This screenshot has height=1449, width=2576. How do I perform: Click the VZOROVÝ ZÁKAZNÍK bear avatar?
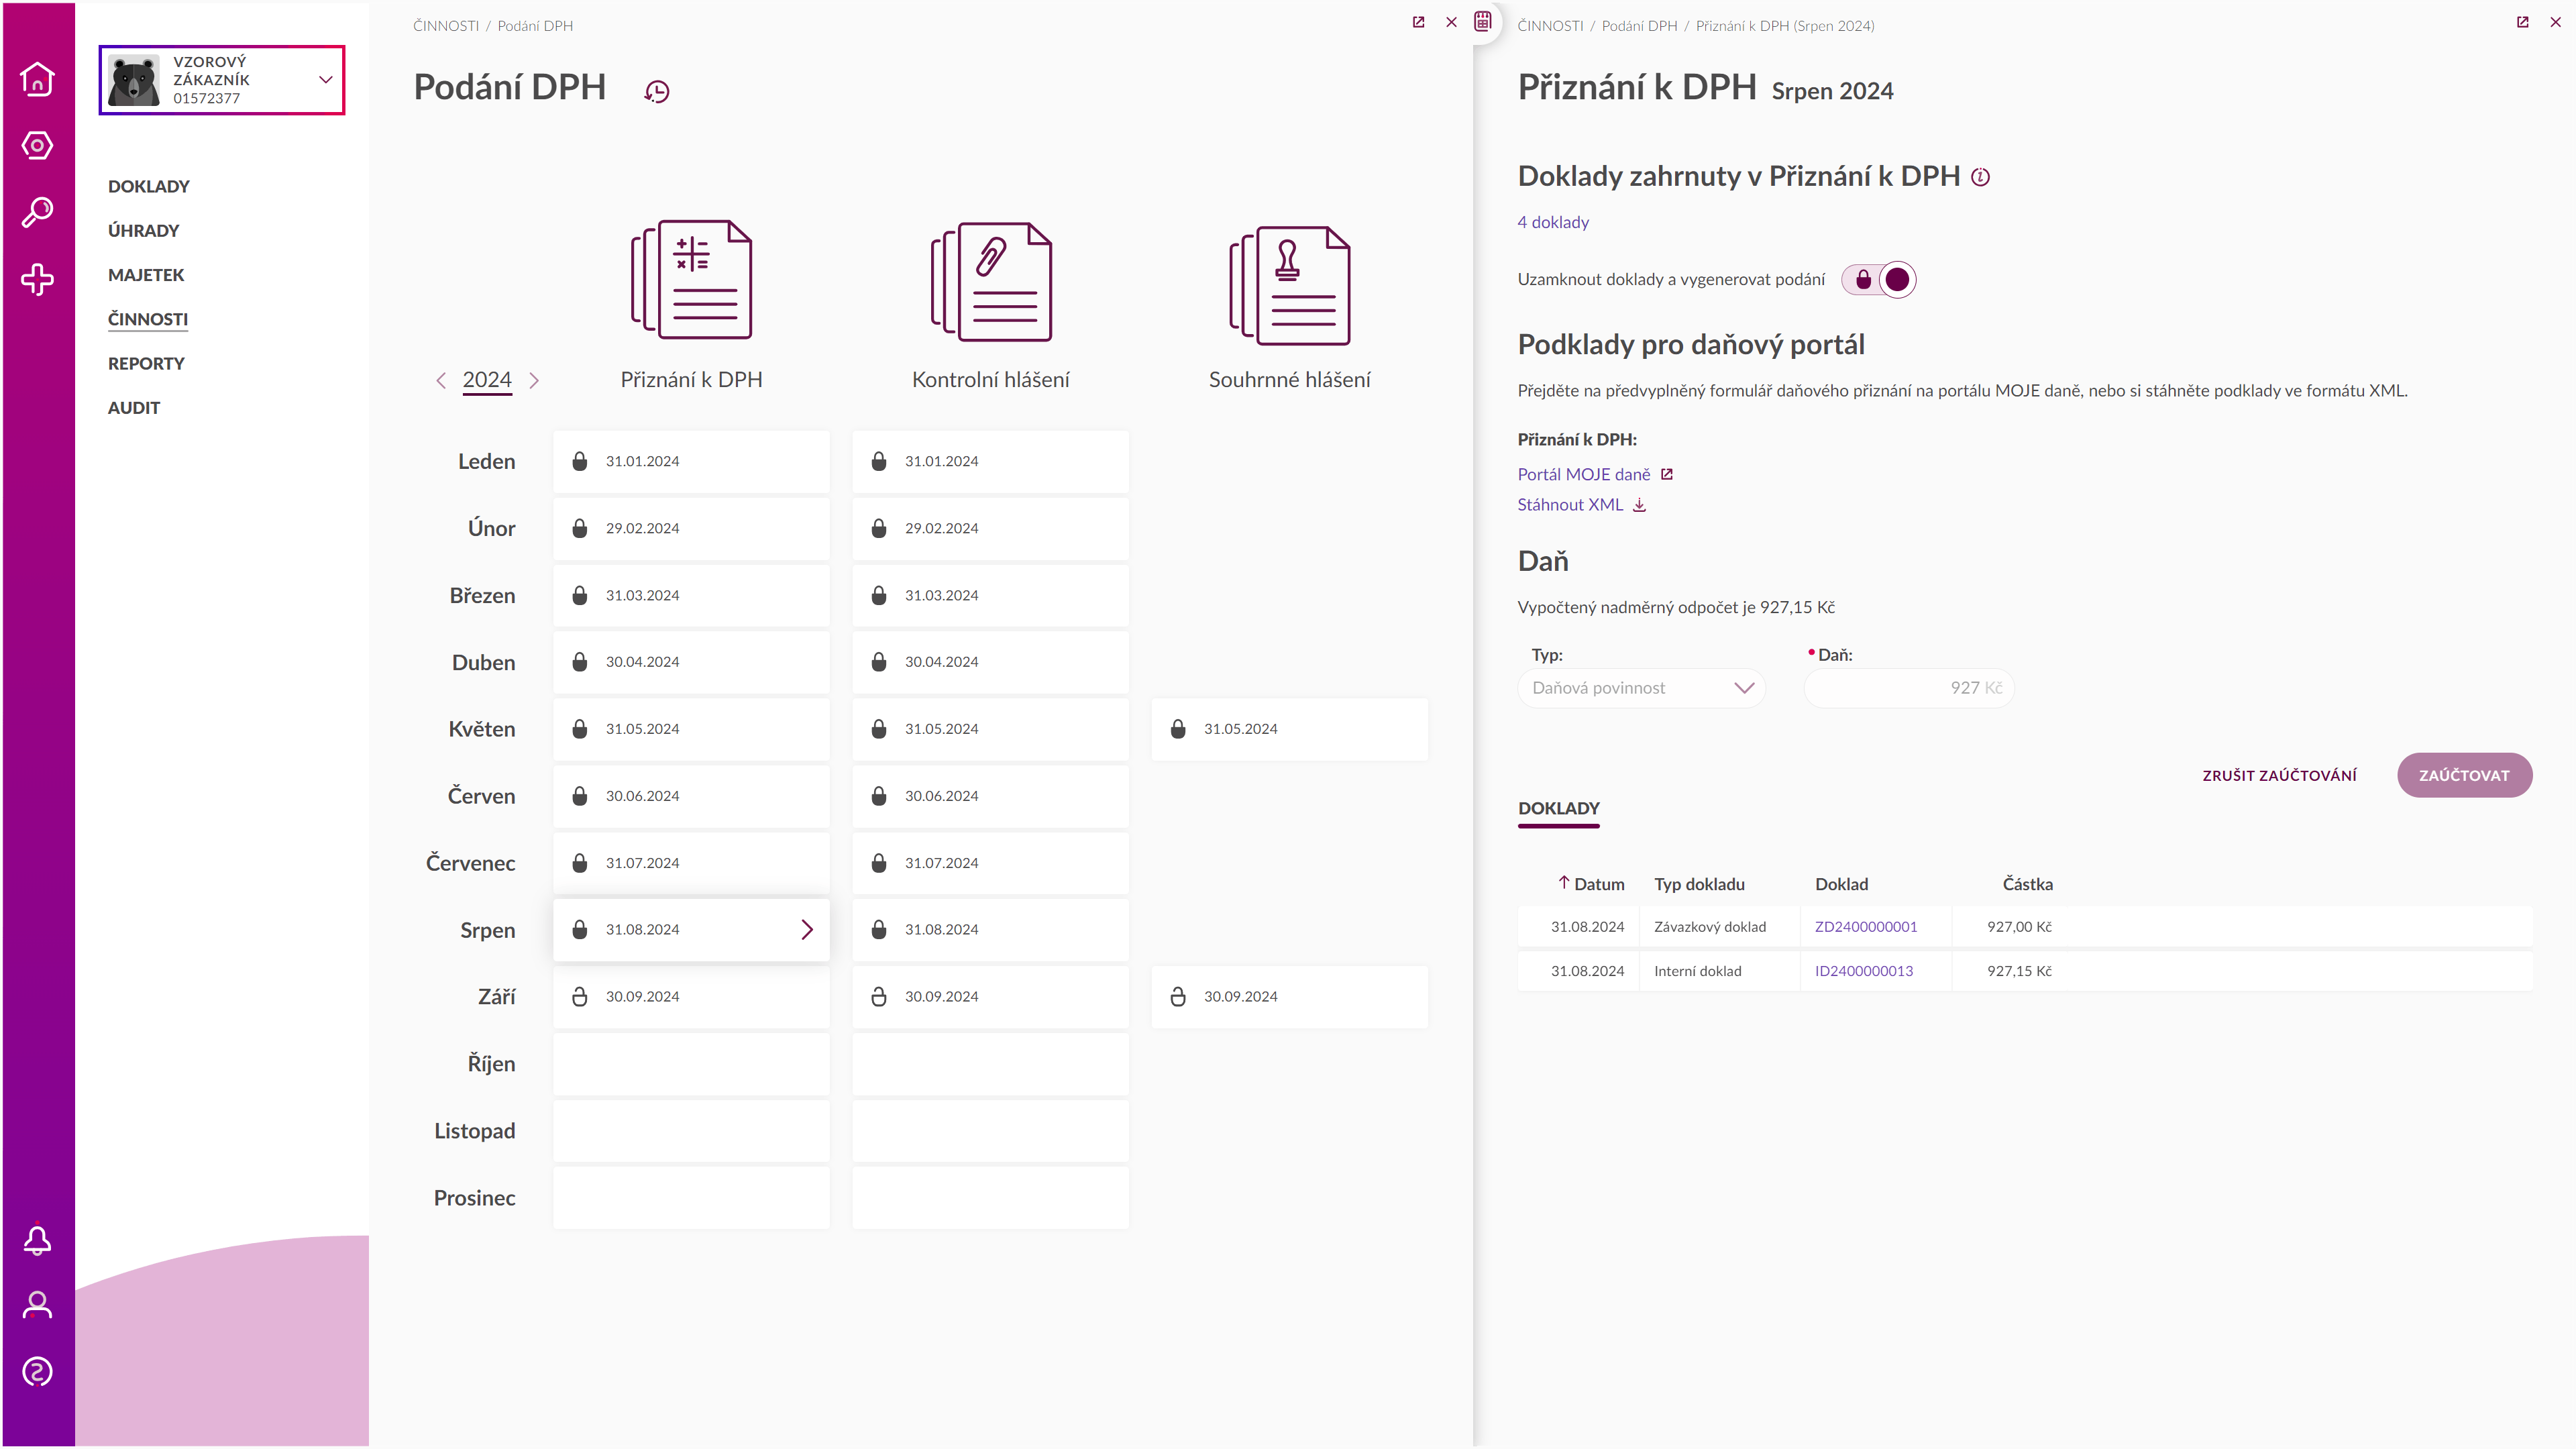pos(134,80)
